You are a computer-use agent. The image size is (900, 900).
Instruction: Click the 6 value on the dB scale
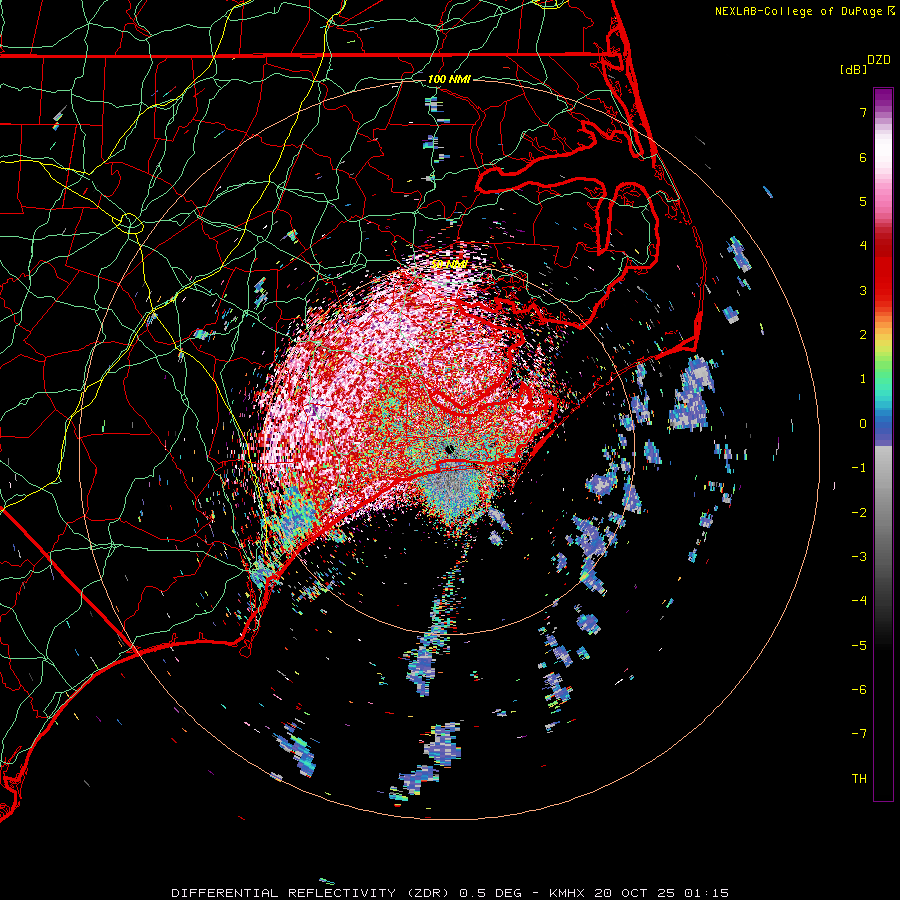[863, 157]
